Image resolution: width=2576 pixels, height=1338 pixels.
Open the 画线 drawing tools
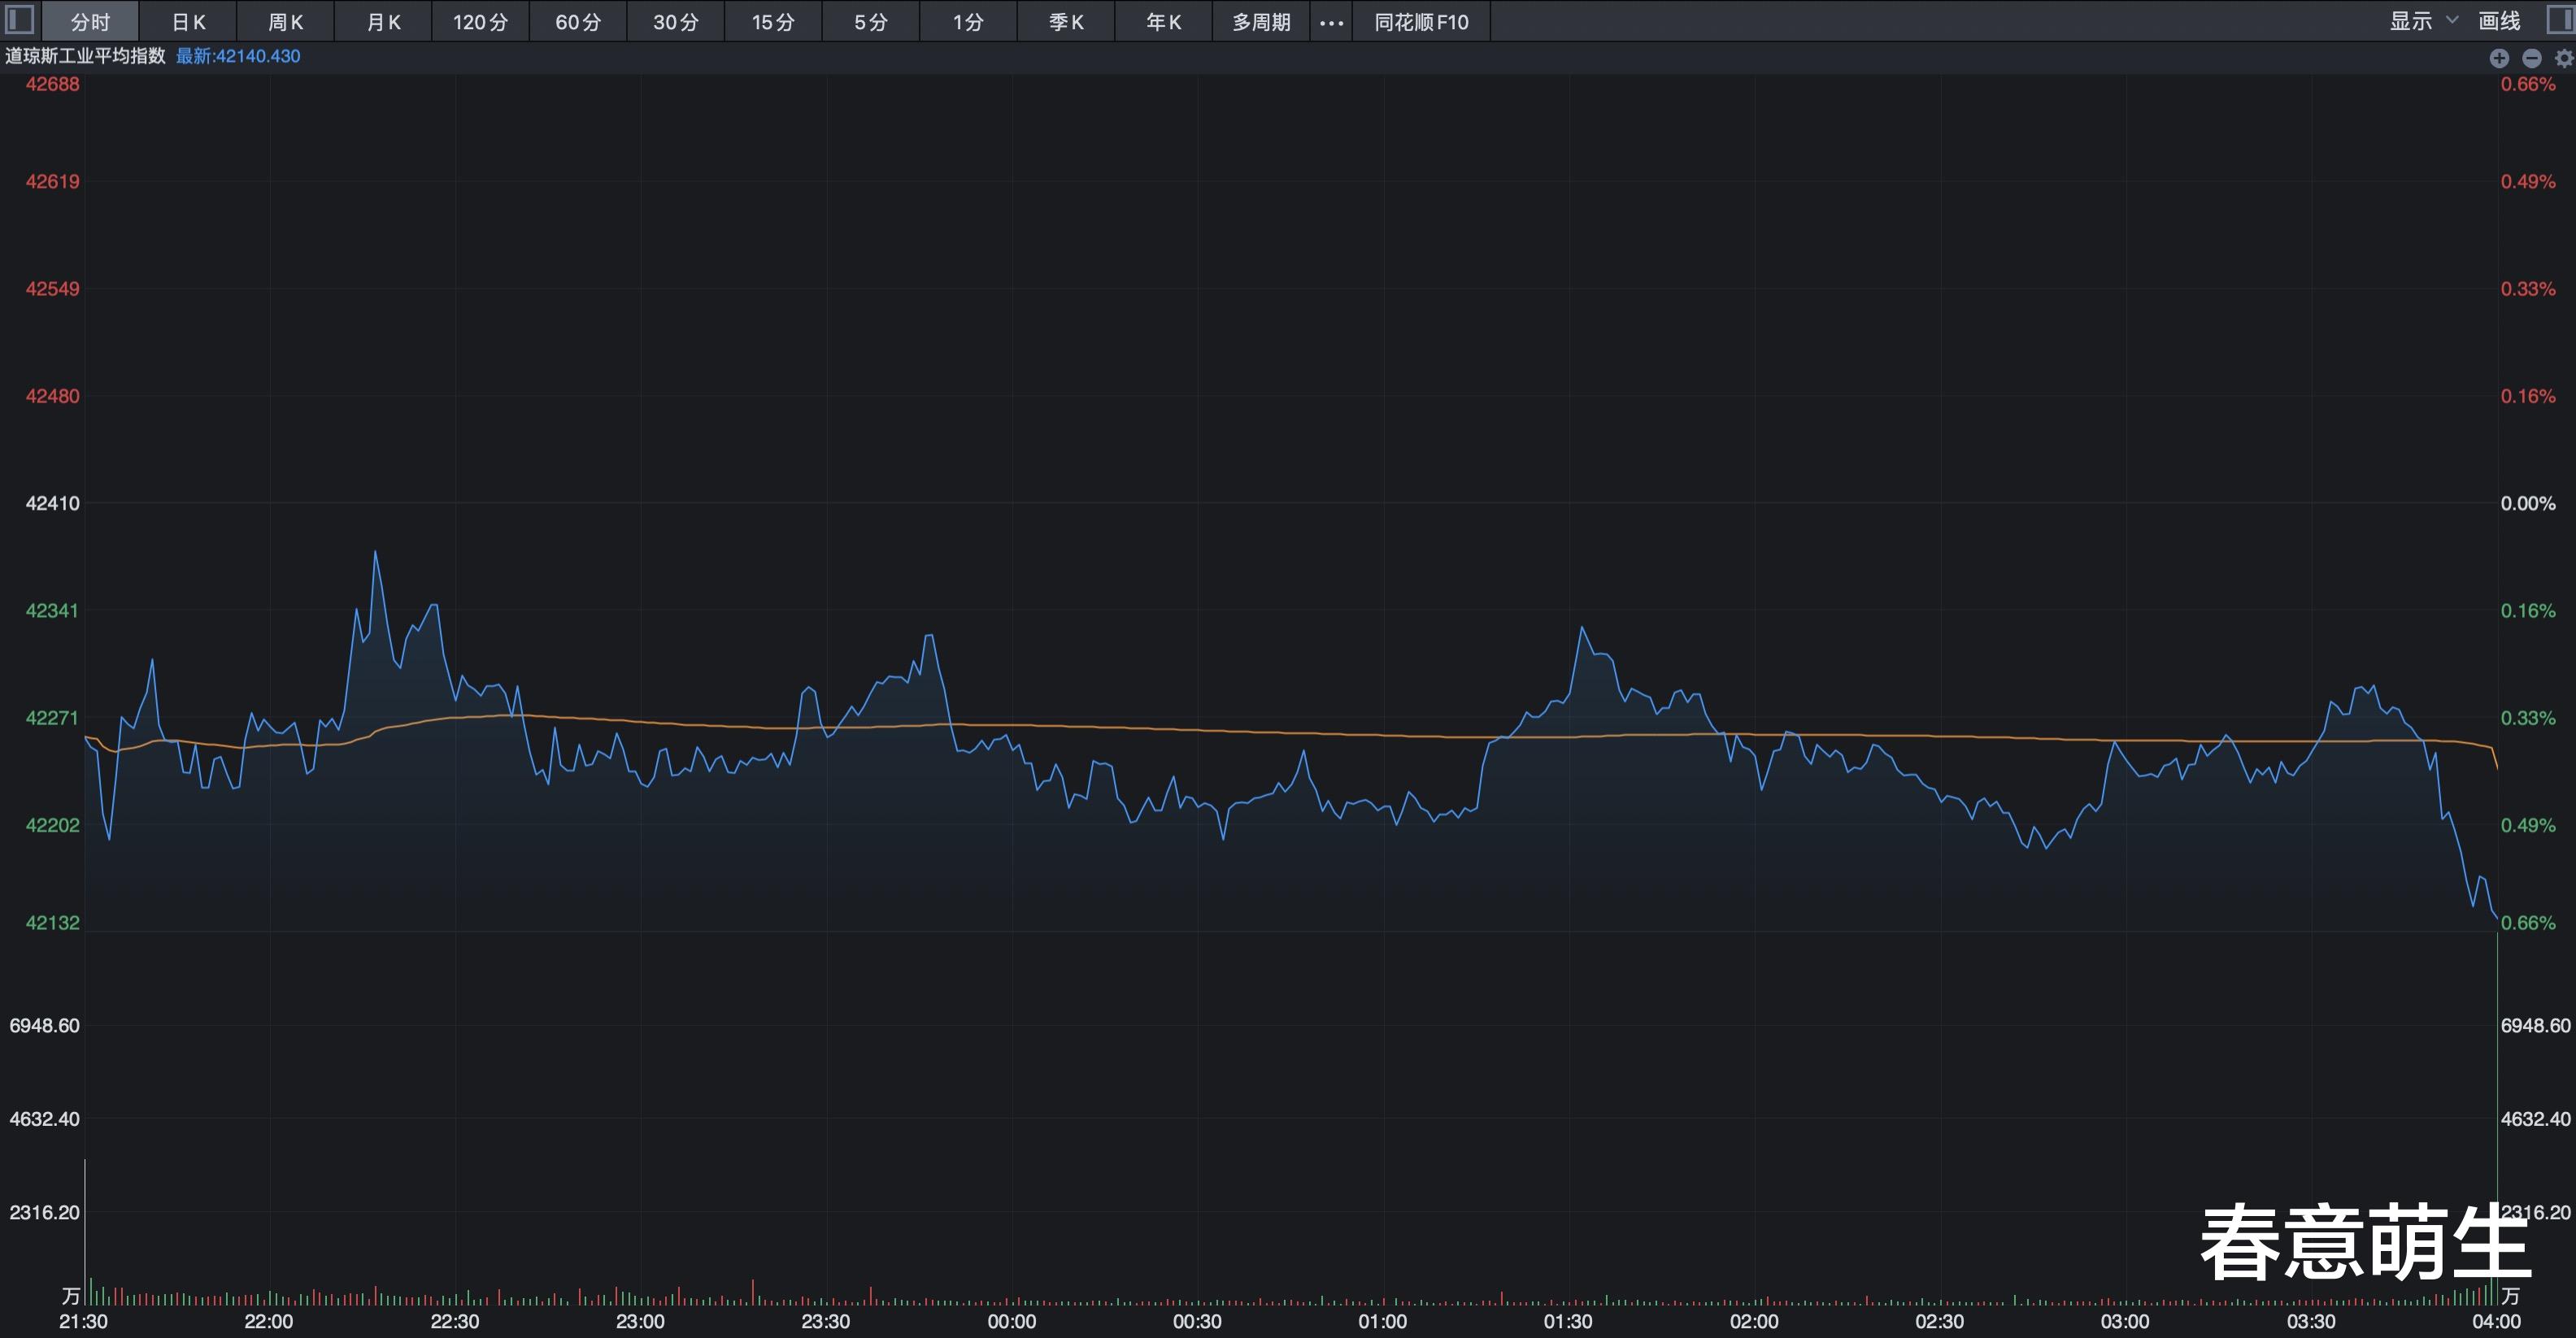point(2499,21)
